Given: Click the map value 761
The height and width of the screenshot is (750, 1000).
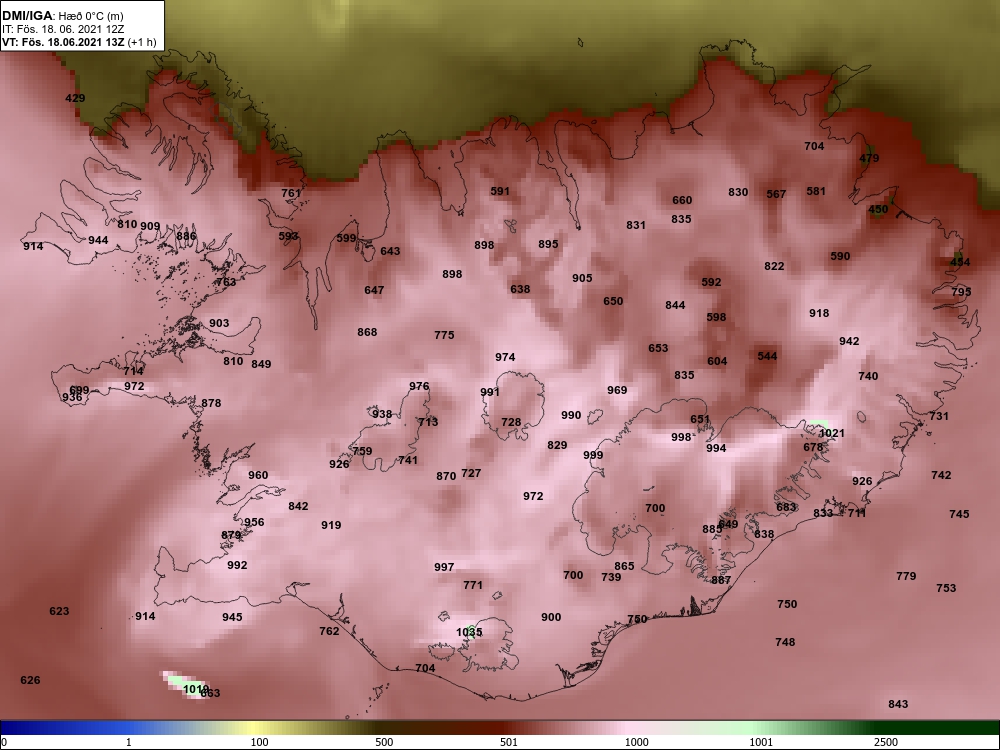Looking at the screenshot, I should click(291, 193).
